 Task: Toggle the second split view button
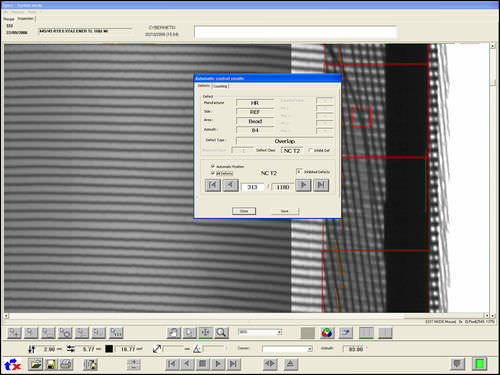385,332
